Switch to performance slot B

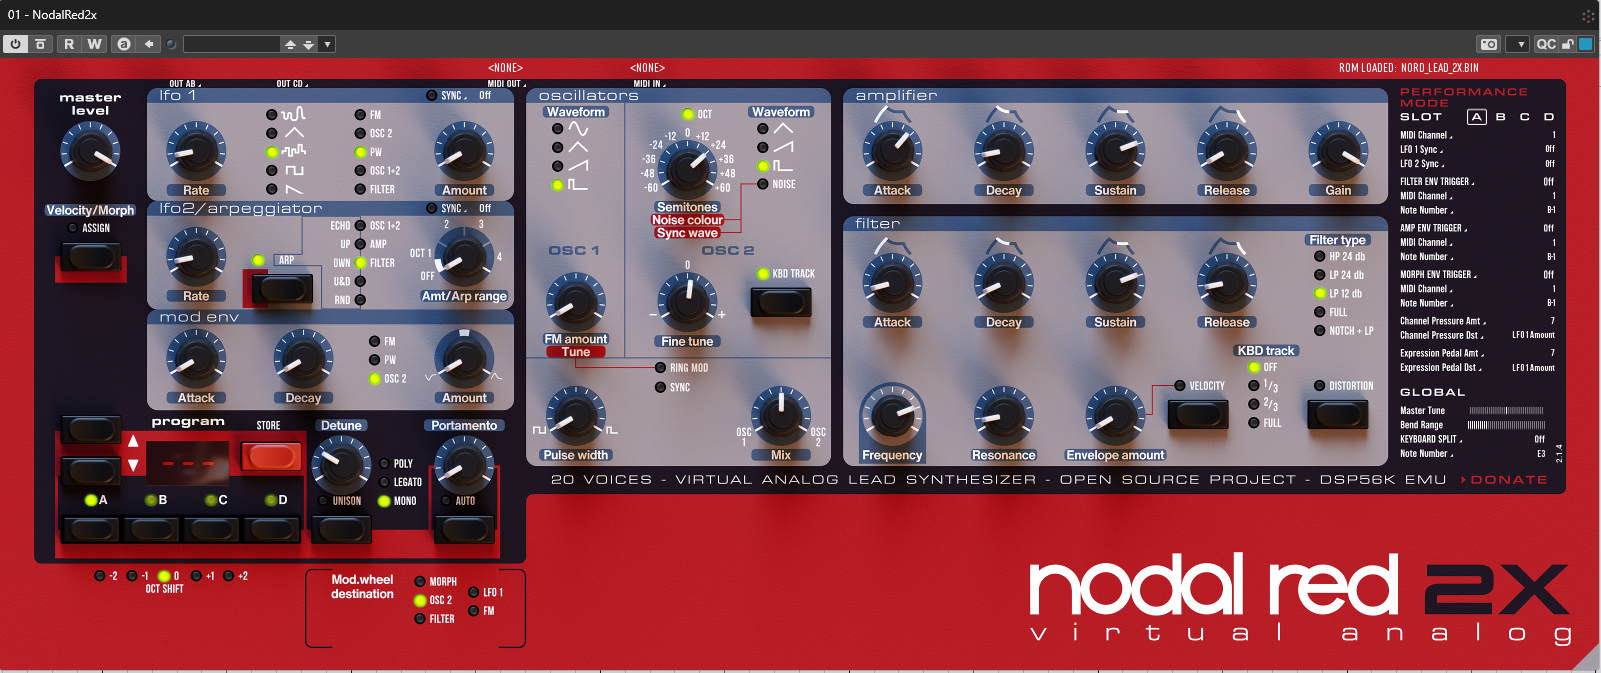tap(1500, 117)
